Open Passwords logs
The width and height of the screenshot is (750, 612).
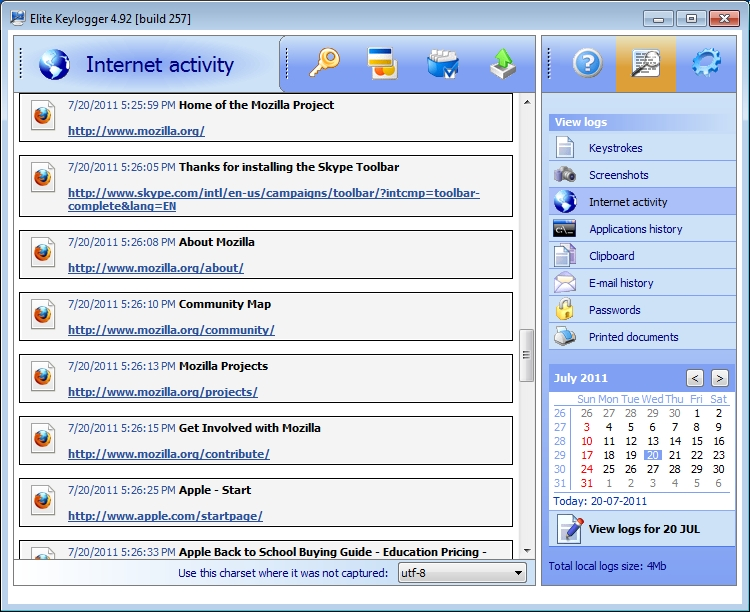pos(642,310)
